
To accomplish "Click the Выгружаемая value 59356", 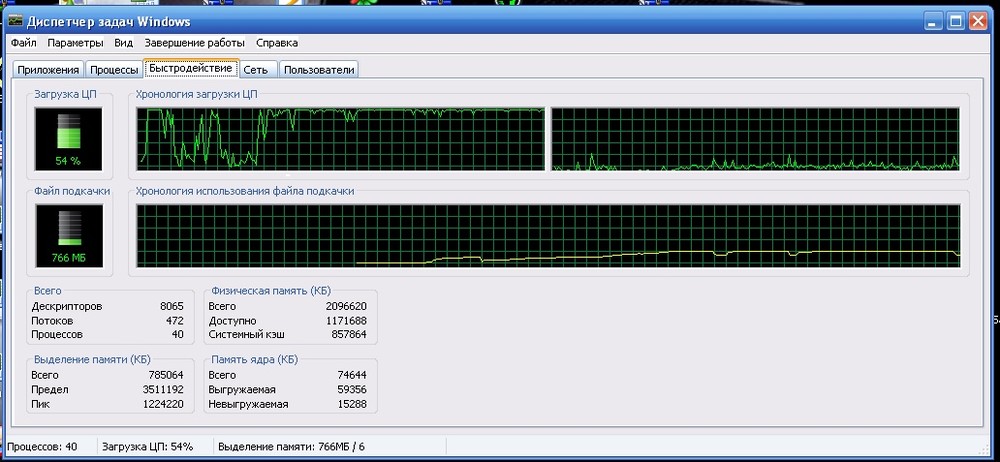I will click(352, 390).
